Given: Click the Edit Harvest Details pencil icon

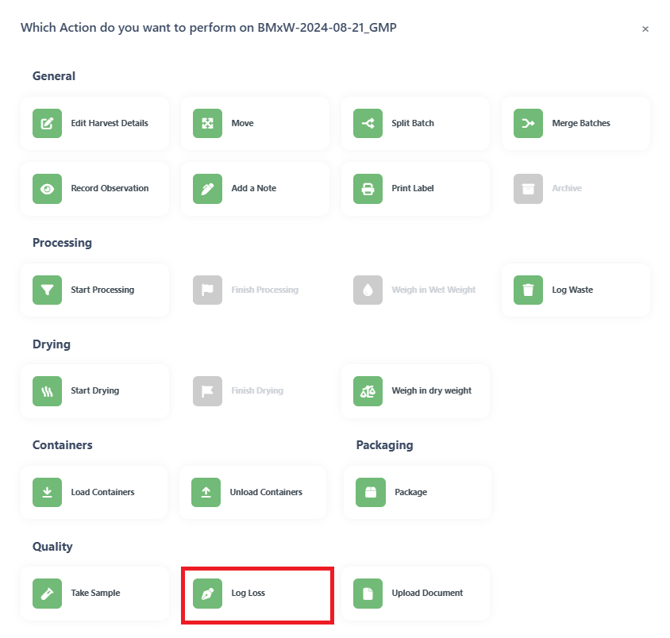Looking at the screenshot, I should point(47,123).
